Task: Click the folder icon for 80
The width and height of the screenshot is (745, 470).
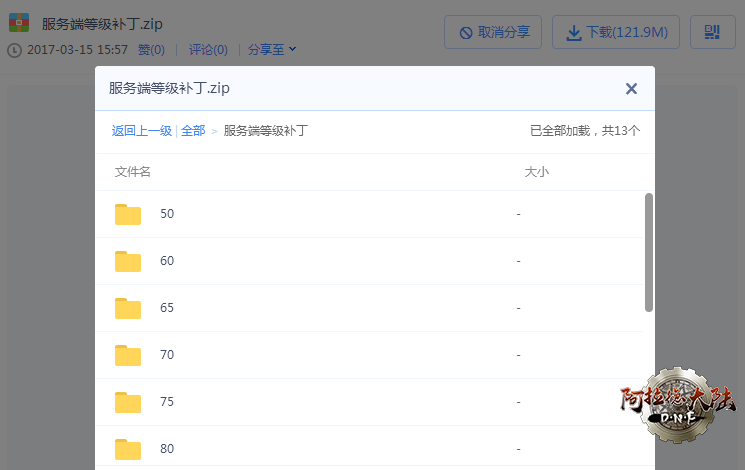Action: 128,449
